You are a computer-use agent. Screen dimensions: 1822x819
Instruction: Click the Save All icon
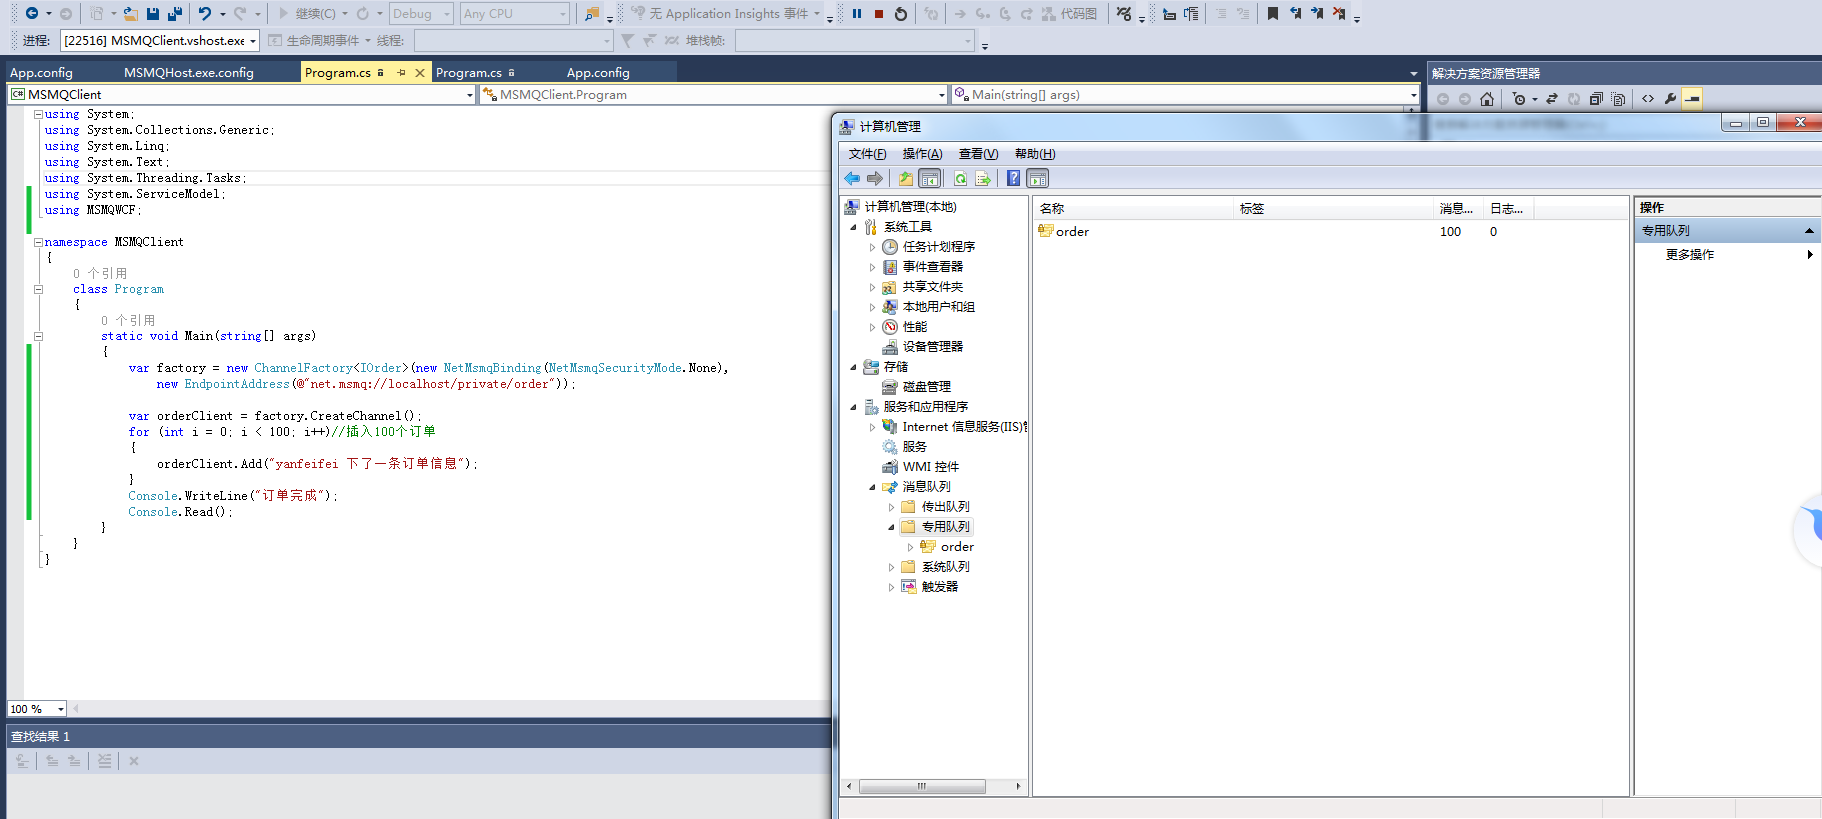coord(175,14)
